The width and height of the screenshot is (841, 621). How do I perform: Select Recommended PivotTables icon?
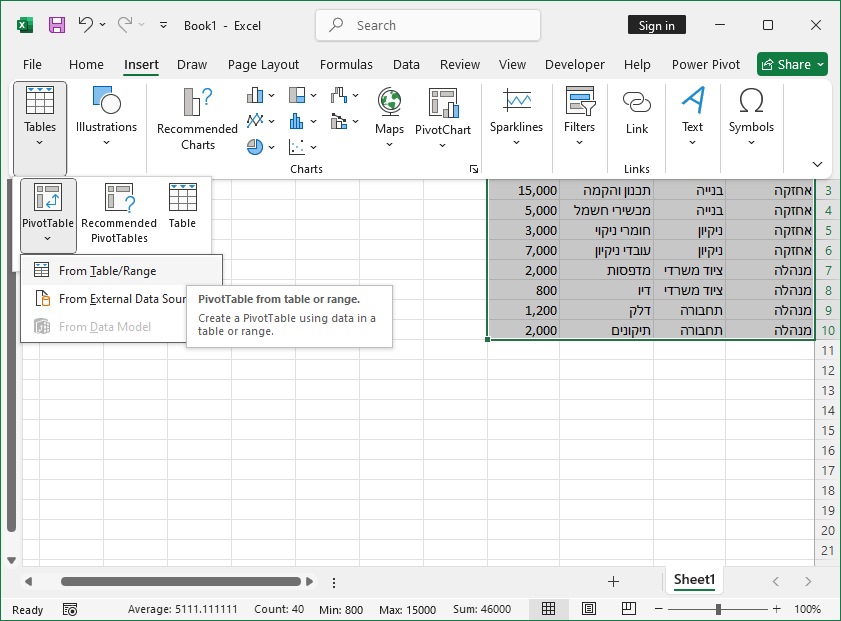click(119, 198)
